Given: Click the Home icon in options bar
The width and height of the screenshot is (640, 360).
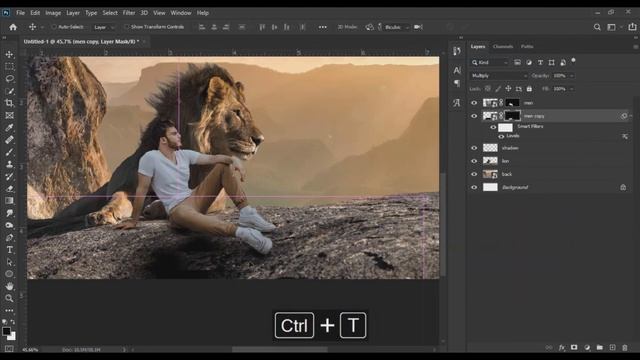Looking at the screenshot, I should pyautogui.click(x=13, y=27).
